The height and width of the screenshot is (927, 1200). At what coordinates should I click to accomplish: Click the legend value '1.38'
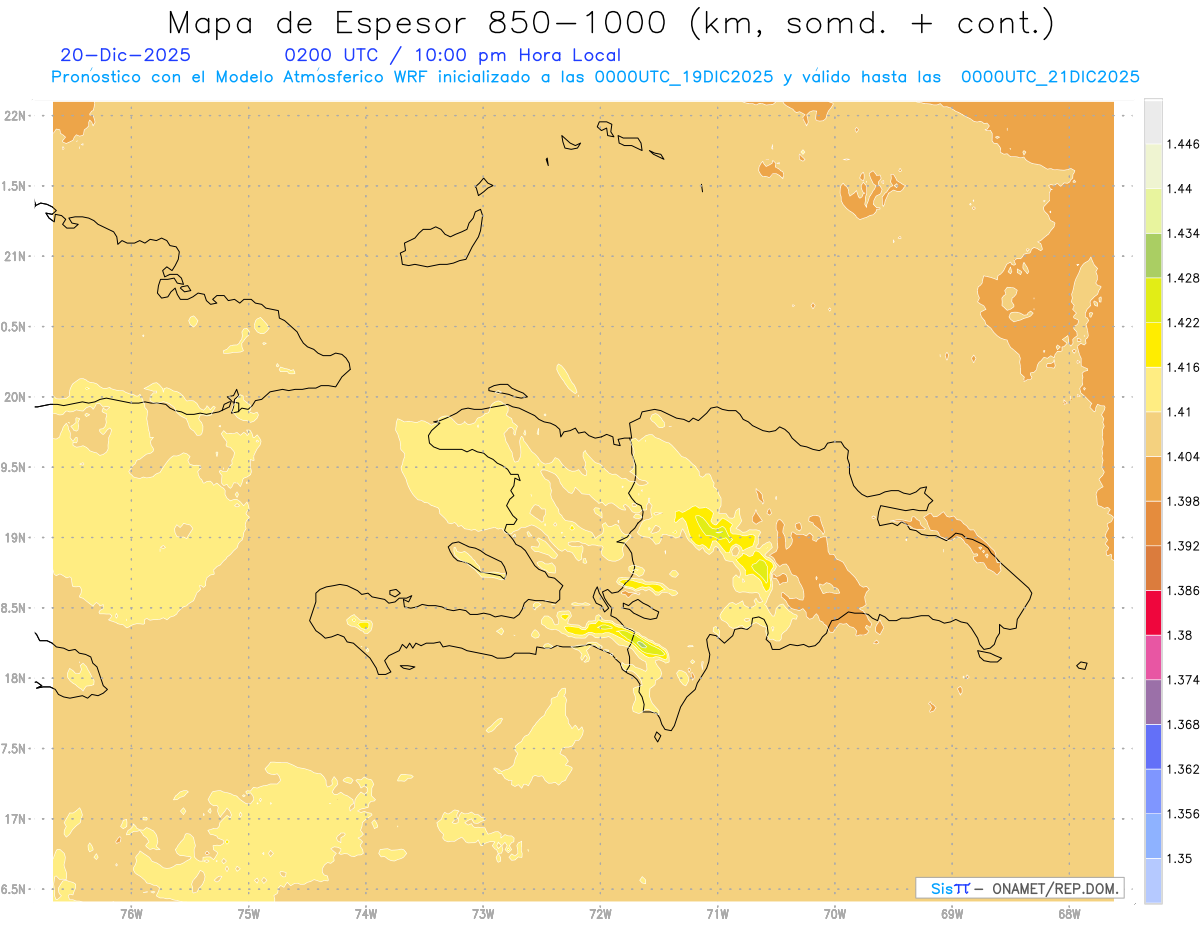click(1179, 635)
